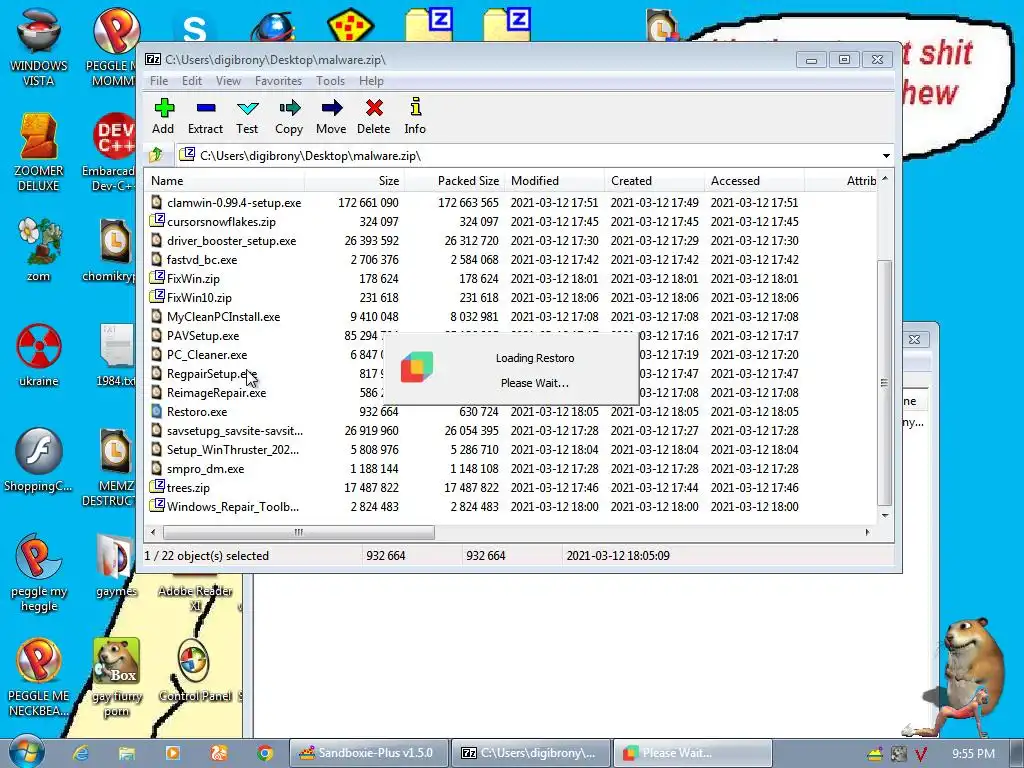Sort by Name column header
Viewport: 1024px width, 768px height.
[225, 181]
